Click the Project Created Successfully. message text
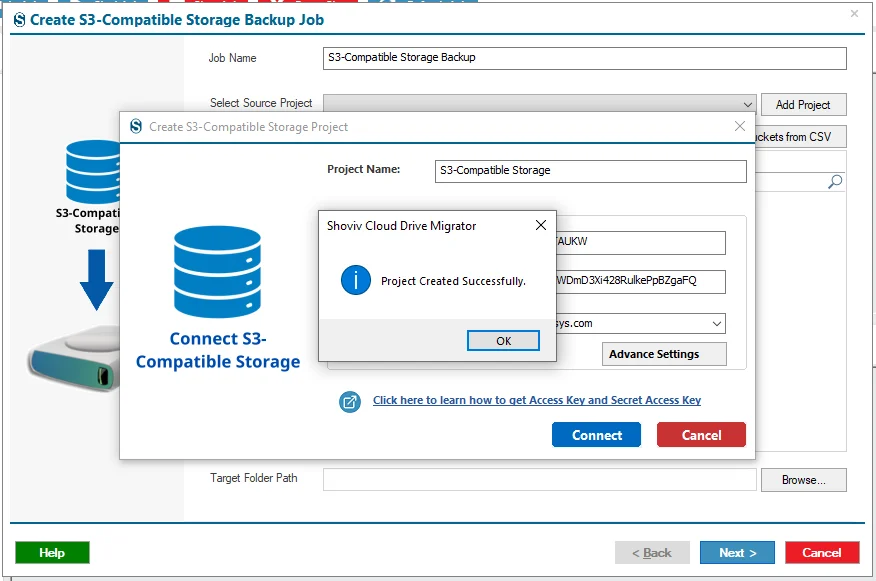876x581 pixels. pos(453,281)
